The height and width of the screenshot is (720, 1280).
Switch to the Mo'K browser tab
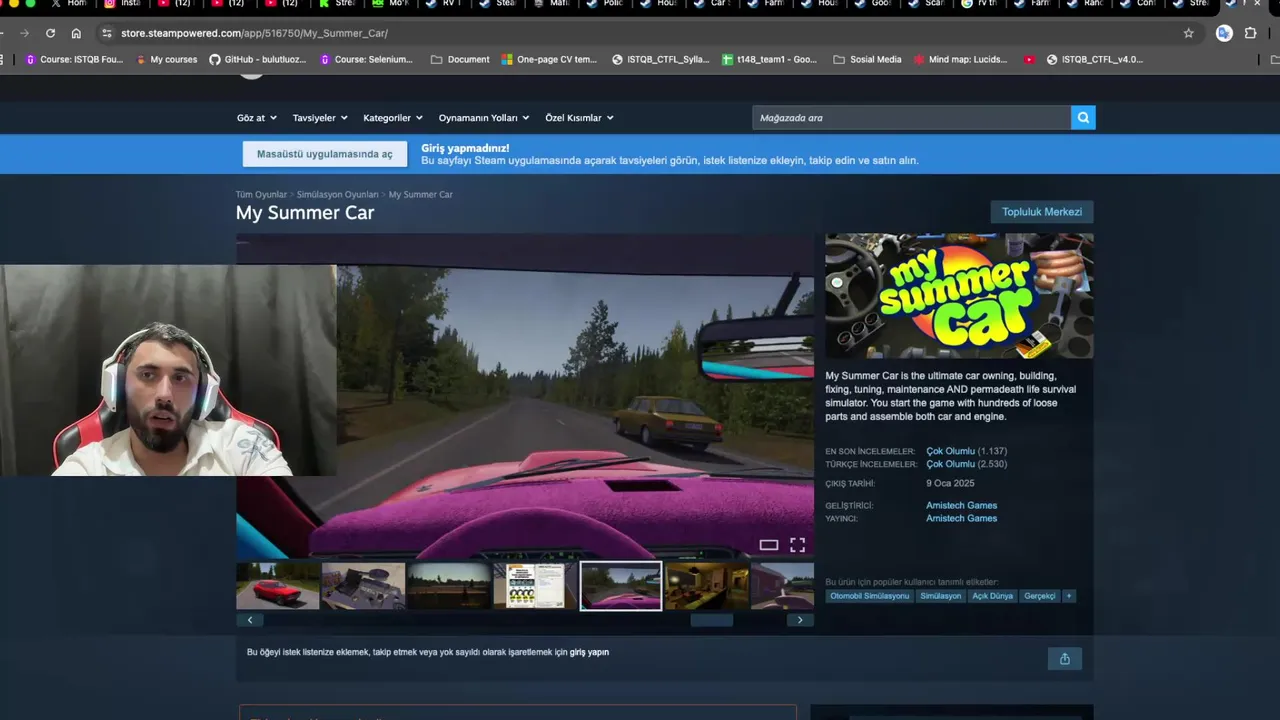tap(393, 4)
